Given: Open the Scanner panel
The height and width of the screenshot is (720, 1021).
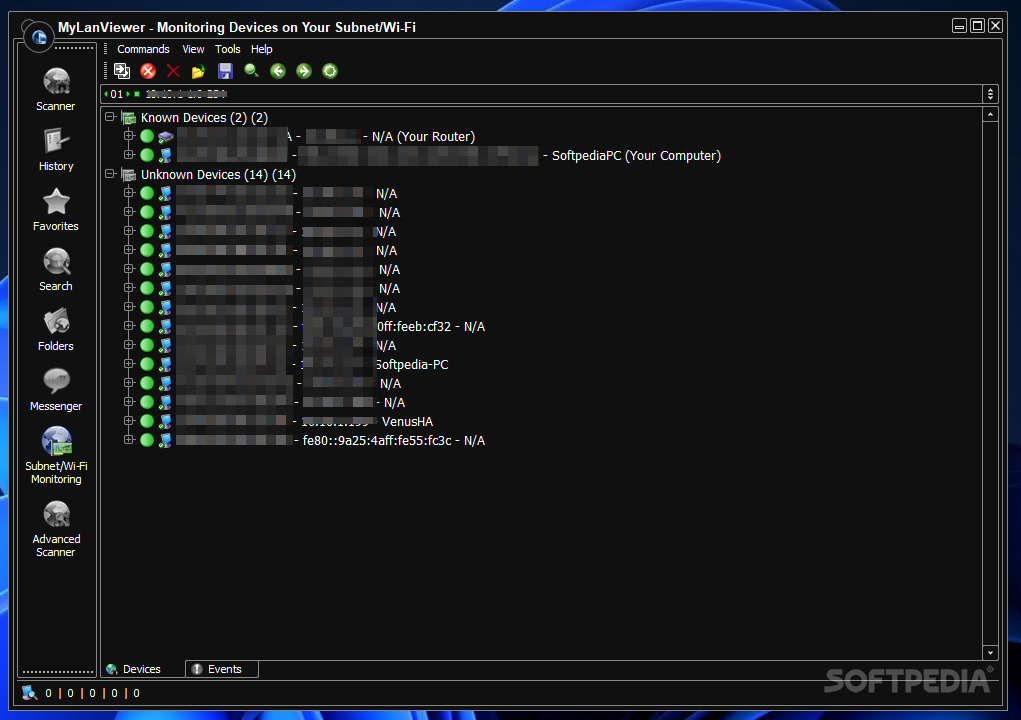Looking at the screenshot, I should tap(56, 89).
